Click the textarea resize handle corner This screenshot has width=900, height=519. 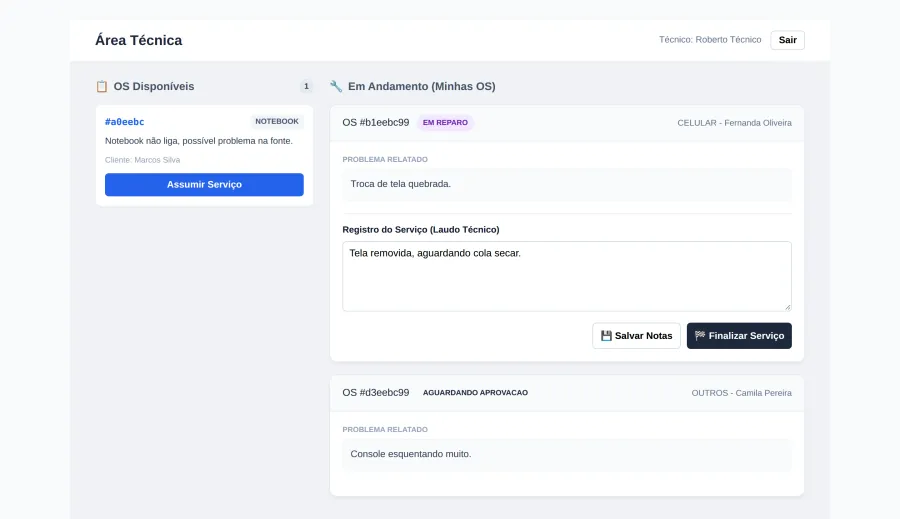pyautogui.click(x=788, y=307)
